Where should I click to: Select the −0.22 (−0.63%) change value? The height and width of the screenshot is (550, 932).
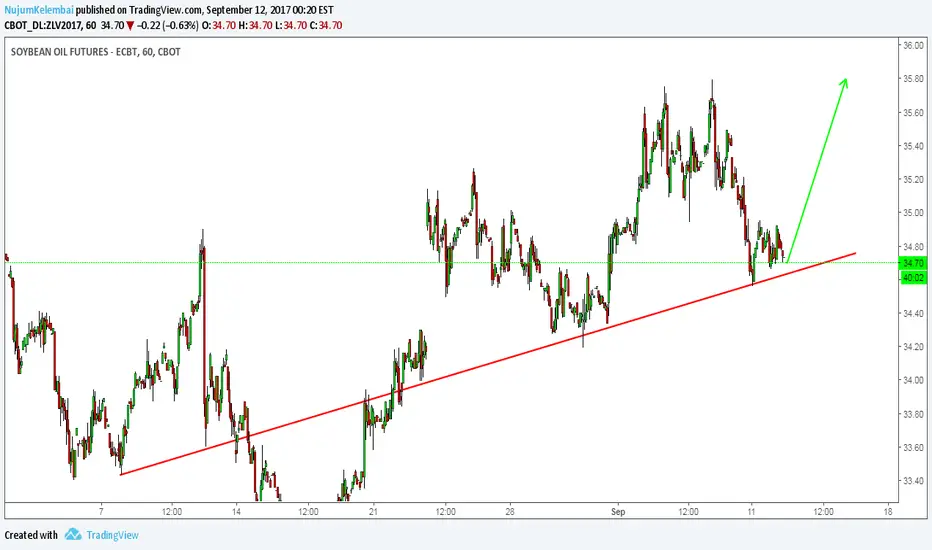coord(168,25)
